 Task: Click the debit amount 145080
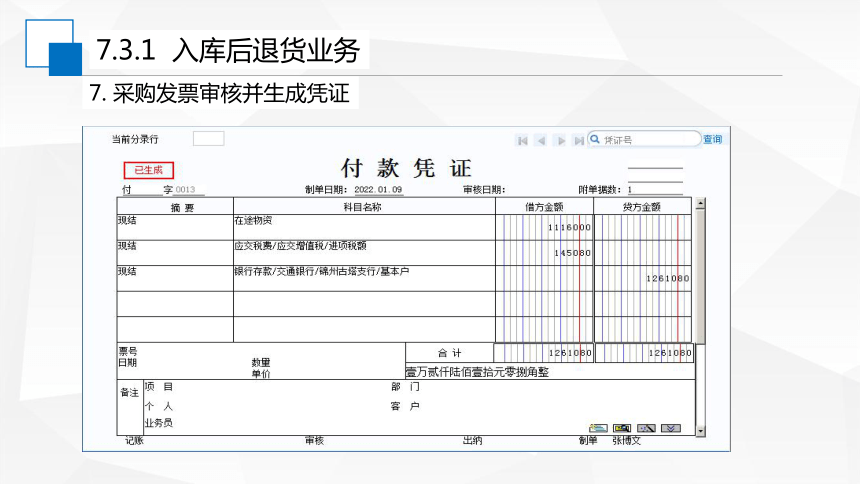(x=572, y=253)
